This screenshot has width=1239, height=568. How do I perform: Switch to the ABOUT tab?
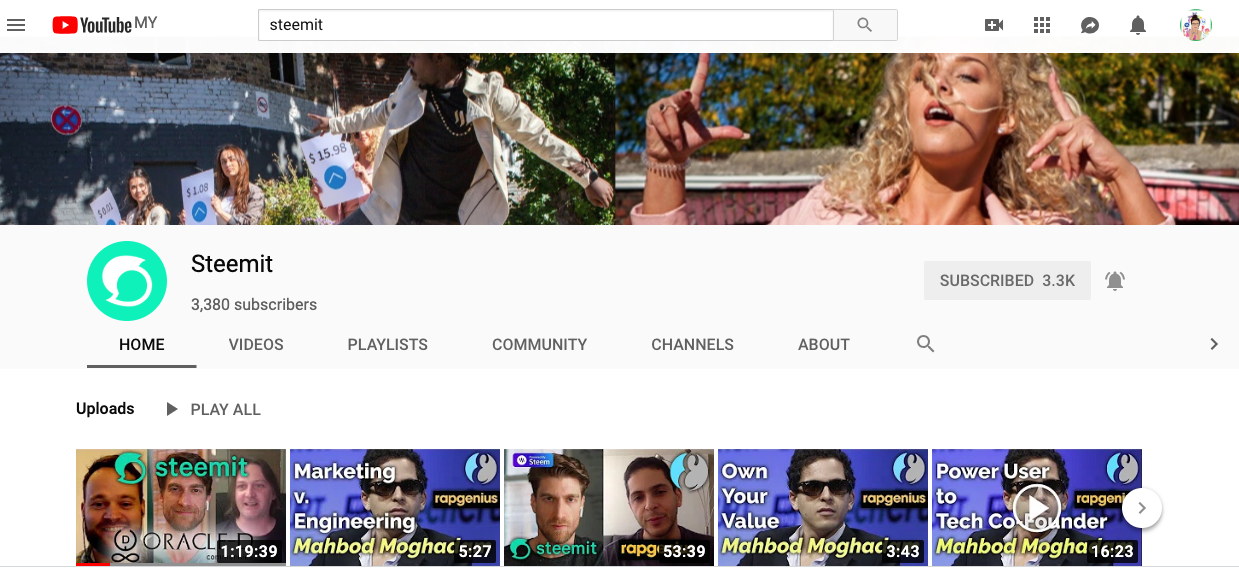coord(824,344)
